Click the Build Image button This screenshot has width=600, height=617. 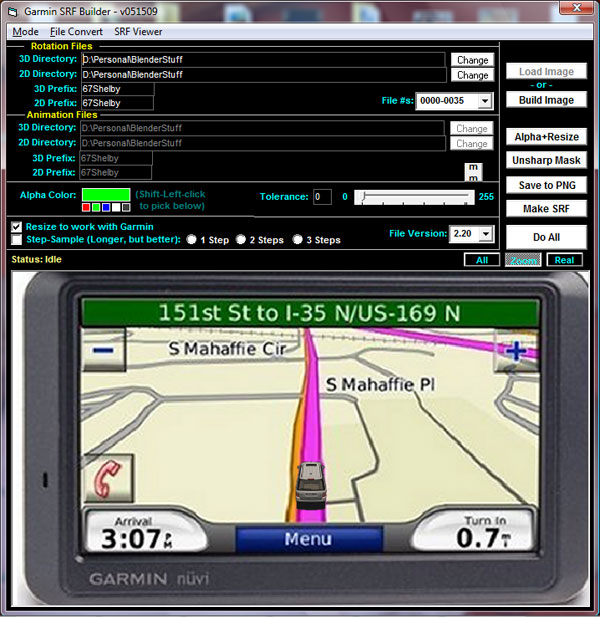point(546,100)
